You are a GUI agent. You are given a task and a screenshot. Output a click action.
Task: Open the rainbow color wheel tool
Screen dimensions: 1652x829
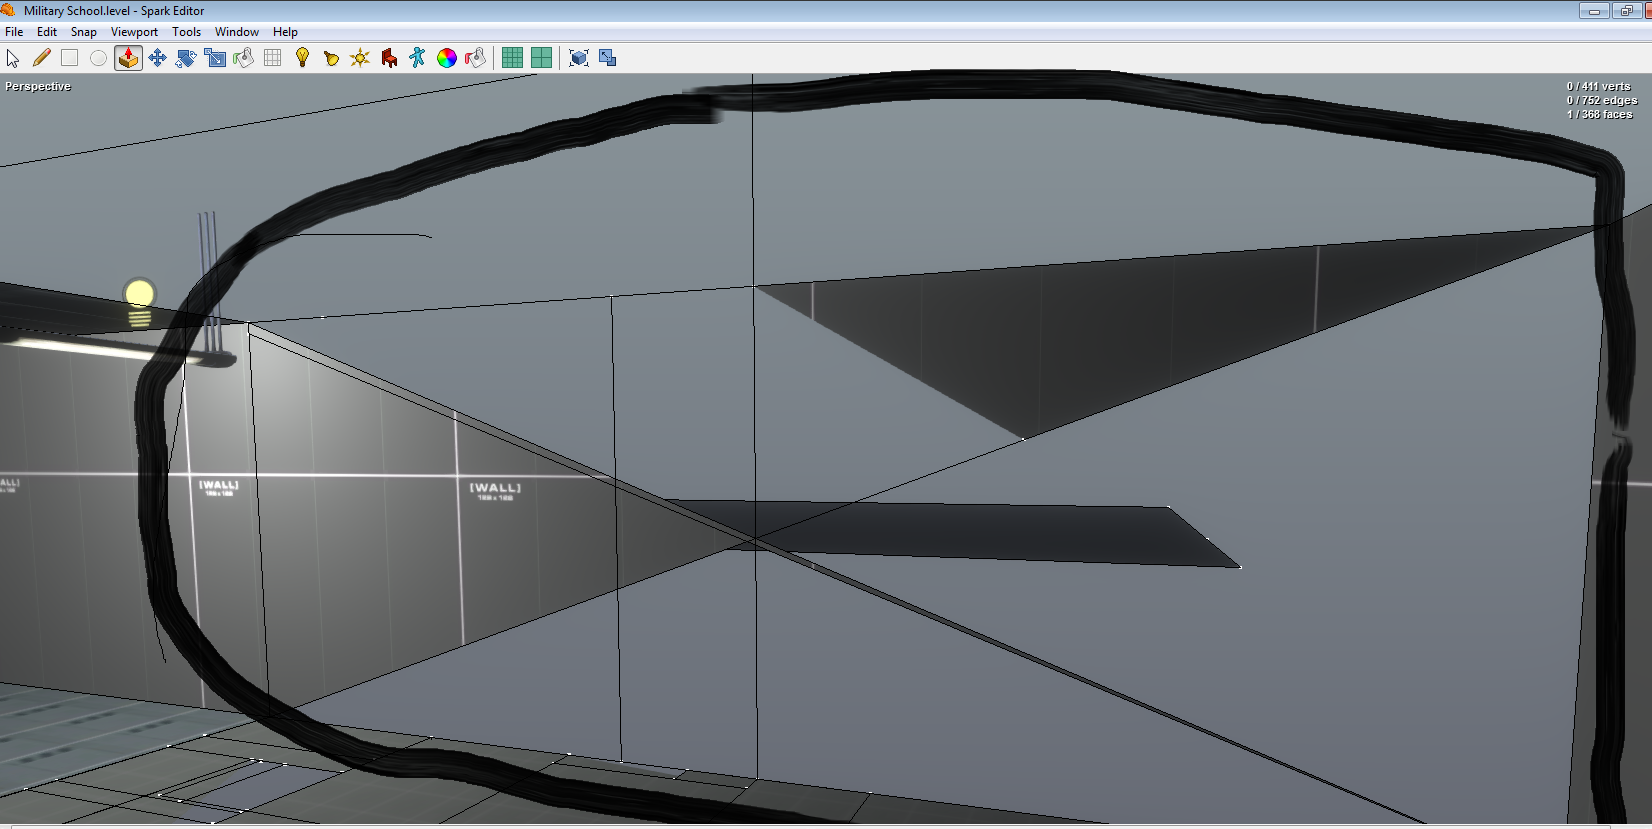pos(447,58)
